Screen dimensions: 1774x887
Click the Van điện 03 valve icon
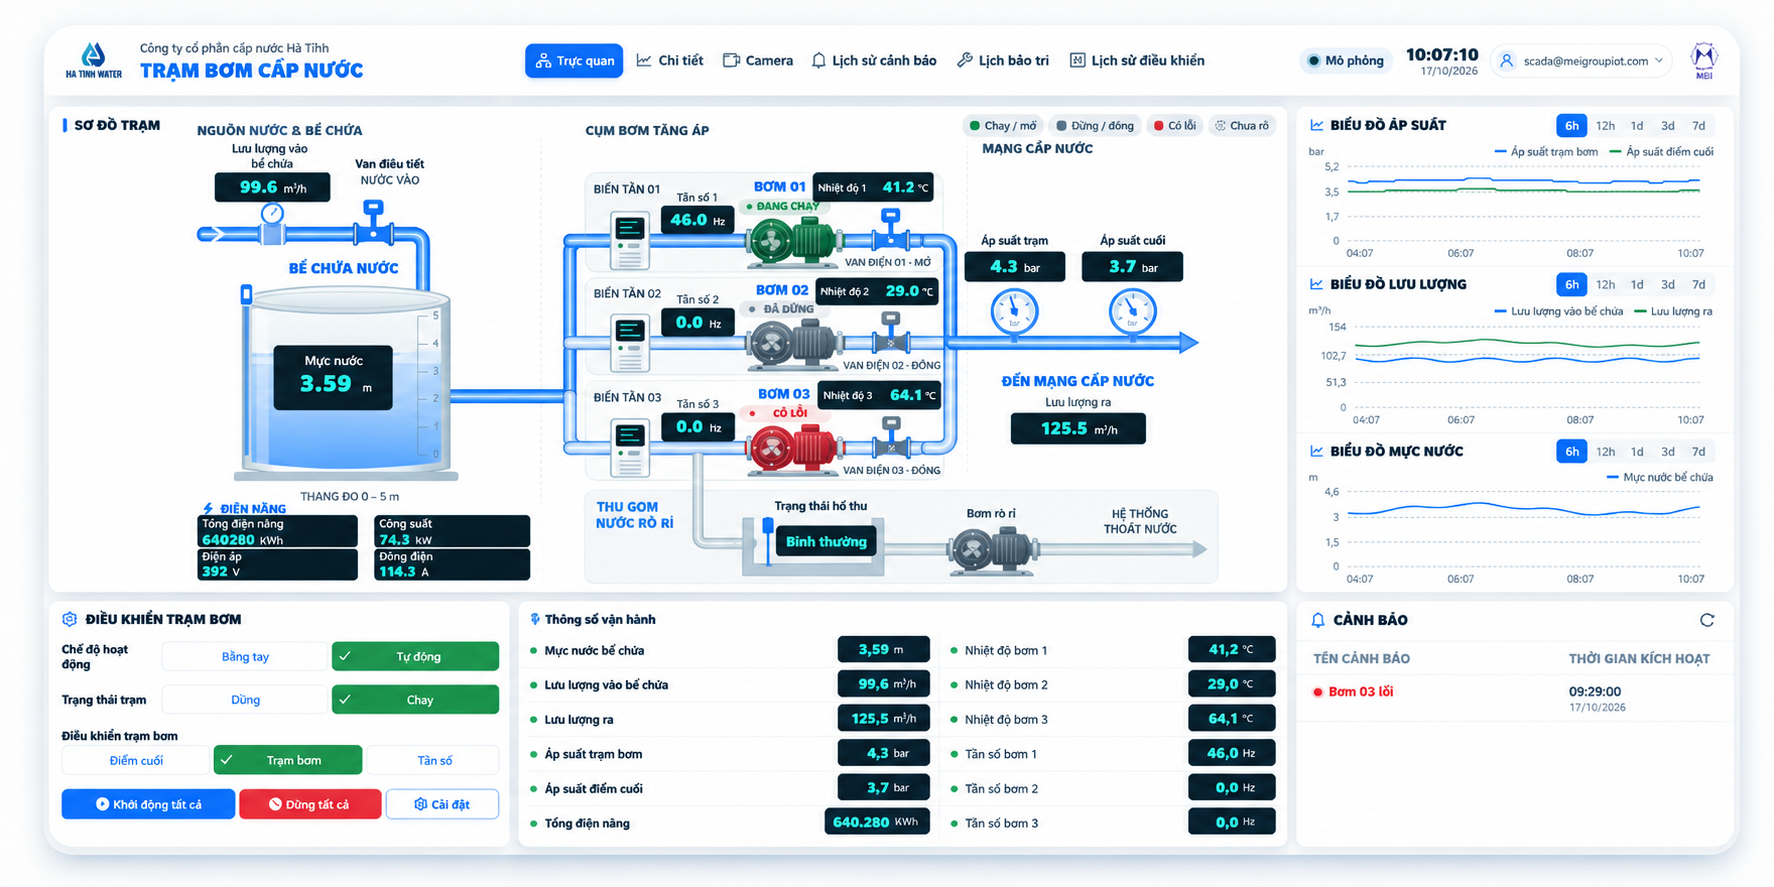(x=890, y=437)
